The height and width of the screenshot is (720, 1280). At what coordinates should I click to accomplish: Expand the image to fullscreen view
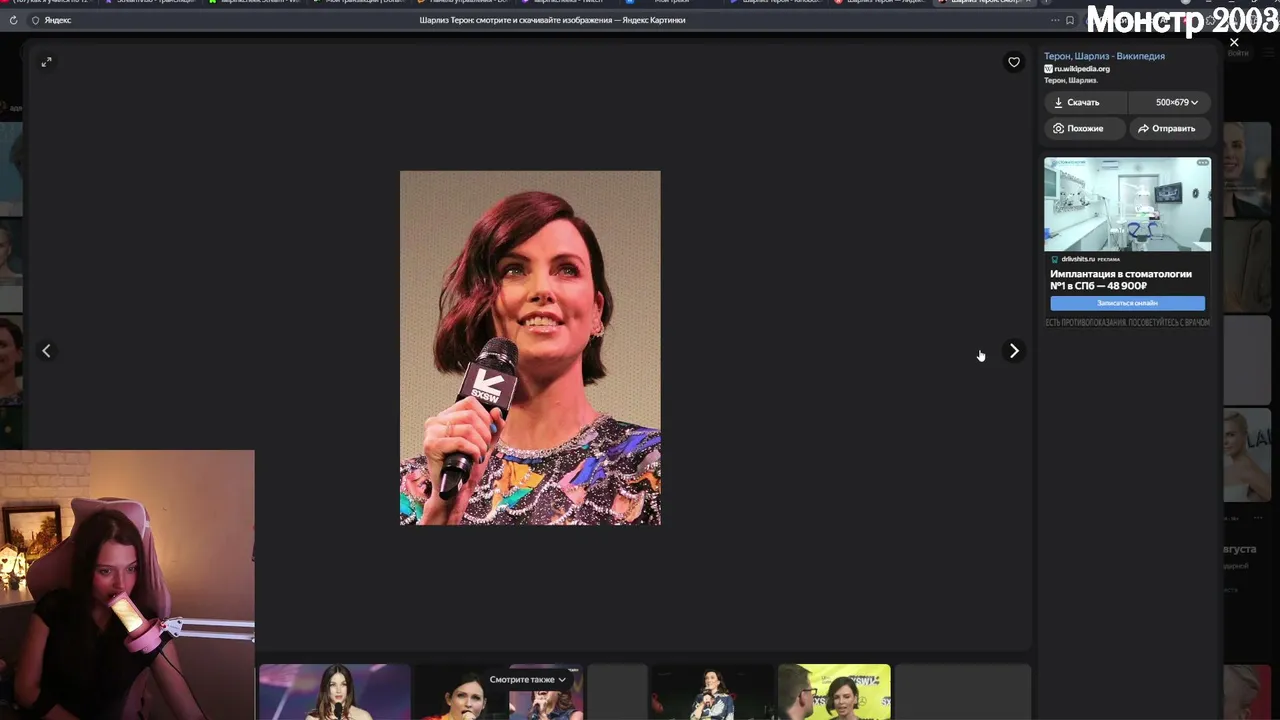(46, 62)
